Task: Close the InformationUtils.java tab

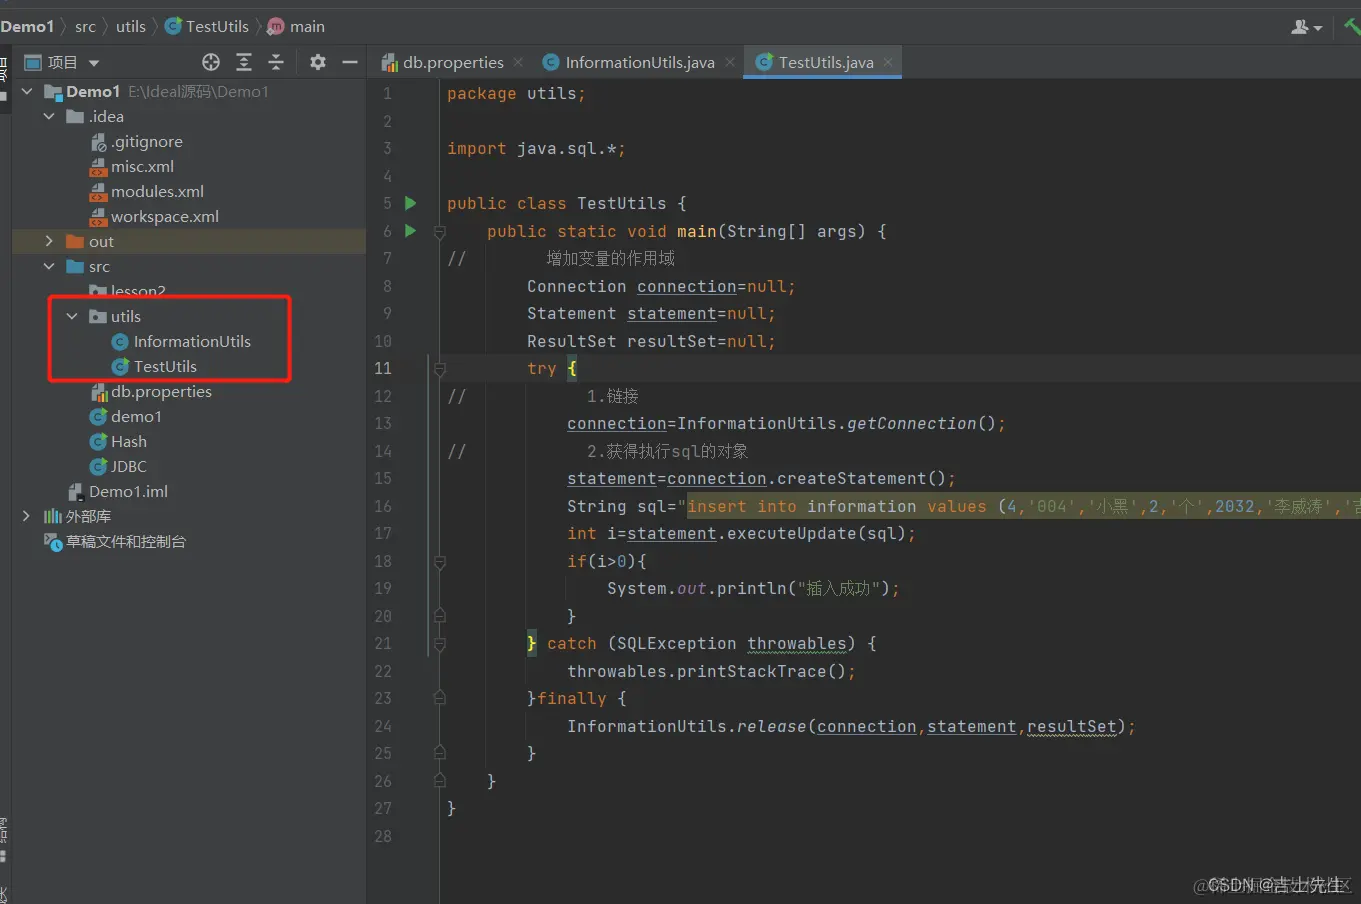Action: tap(730, 62)
